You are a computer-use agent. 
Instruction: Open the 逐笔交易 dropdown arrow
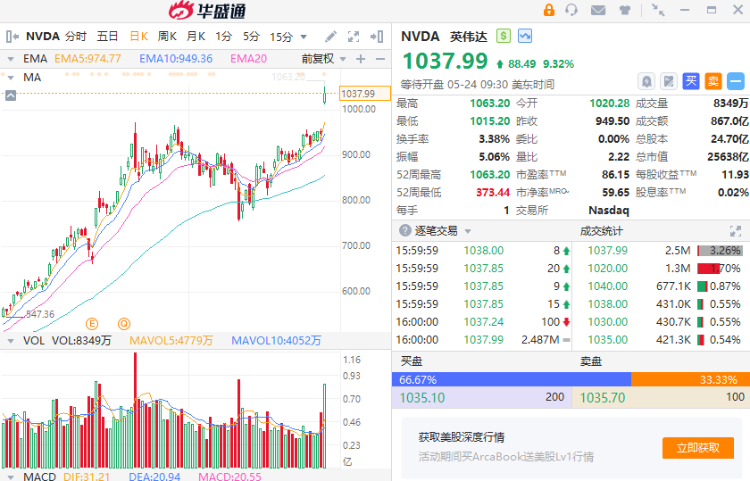click(x=468, y=231)
